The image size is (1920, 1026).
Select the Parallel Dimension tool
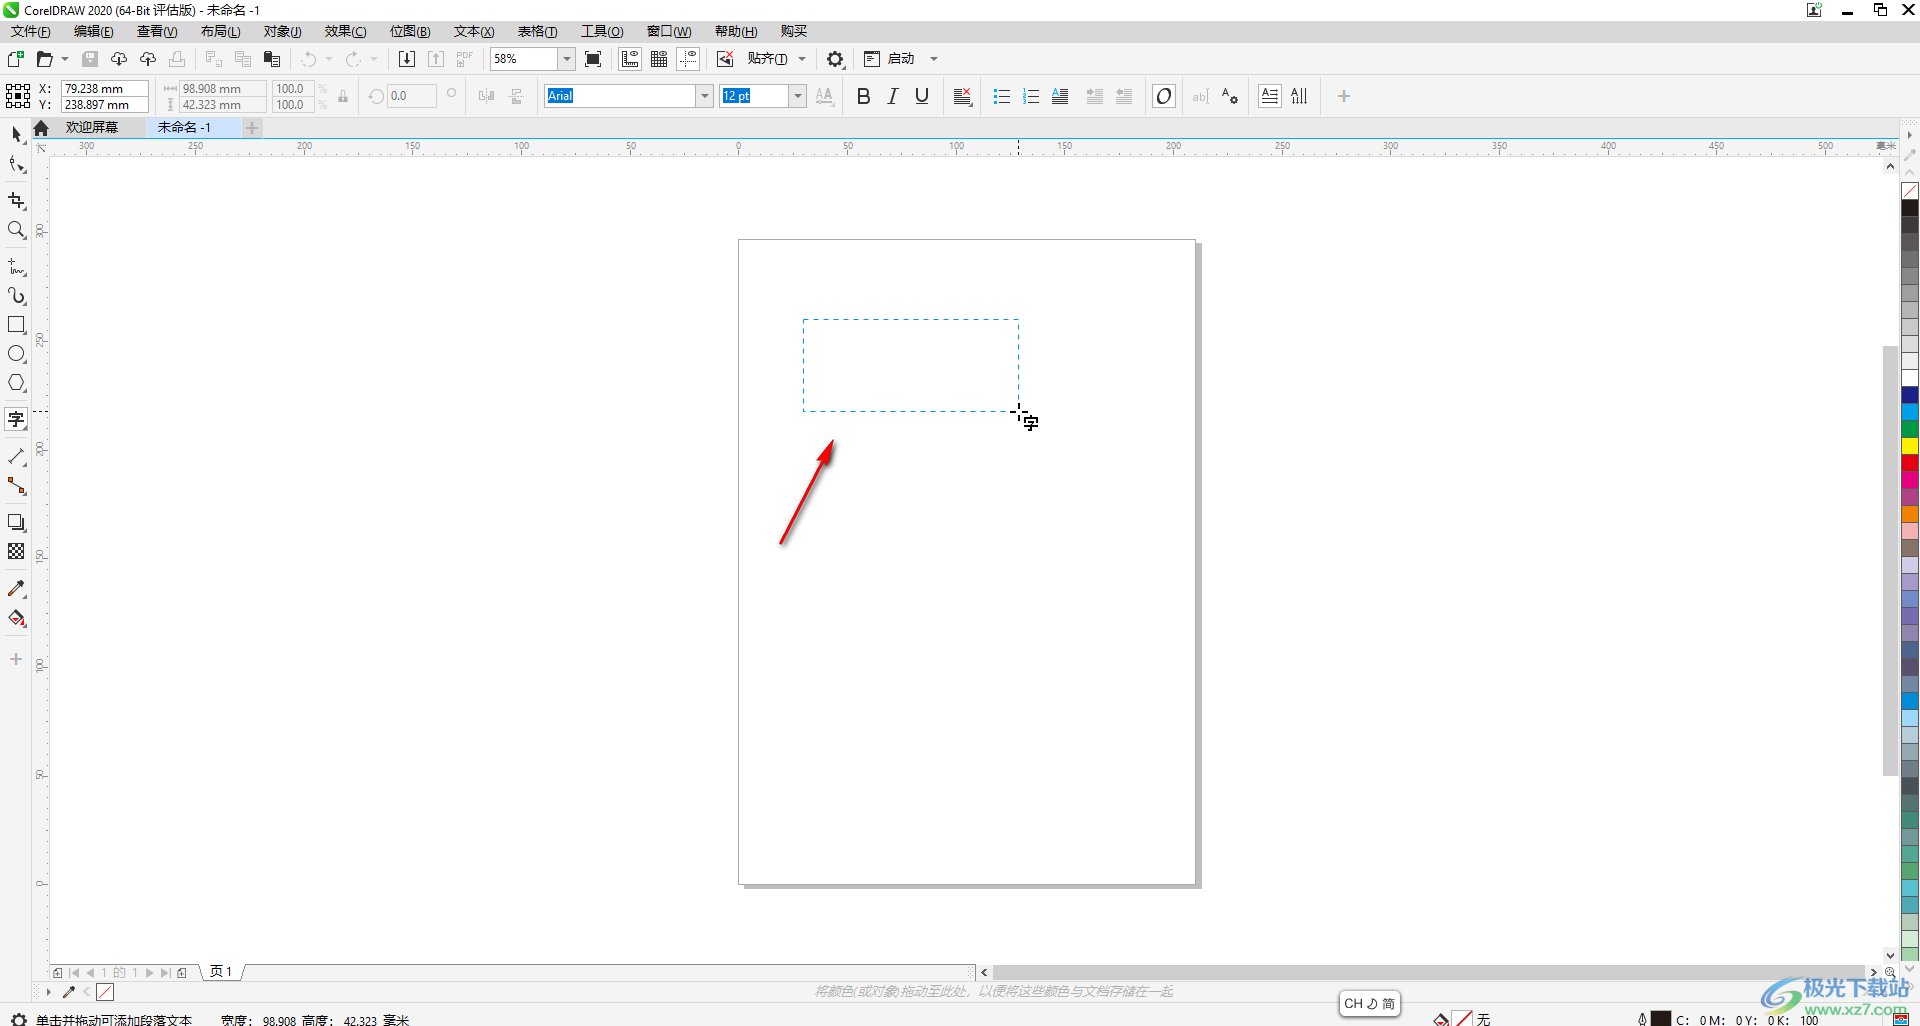pos(16,457)
